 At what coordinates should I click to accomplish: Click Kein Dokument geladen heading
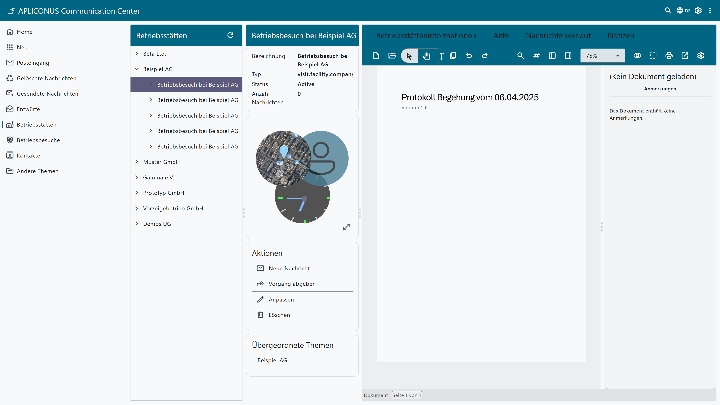click(653, 77)
